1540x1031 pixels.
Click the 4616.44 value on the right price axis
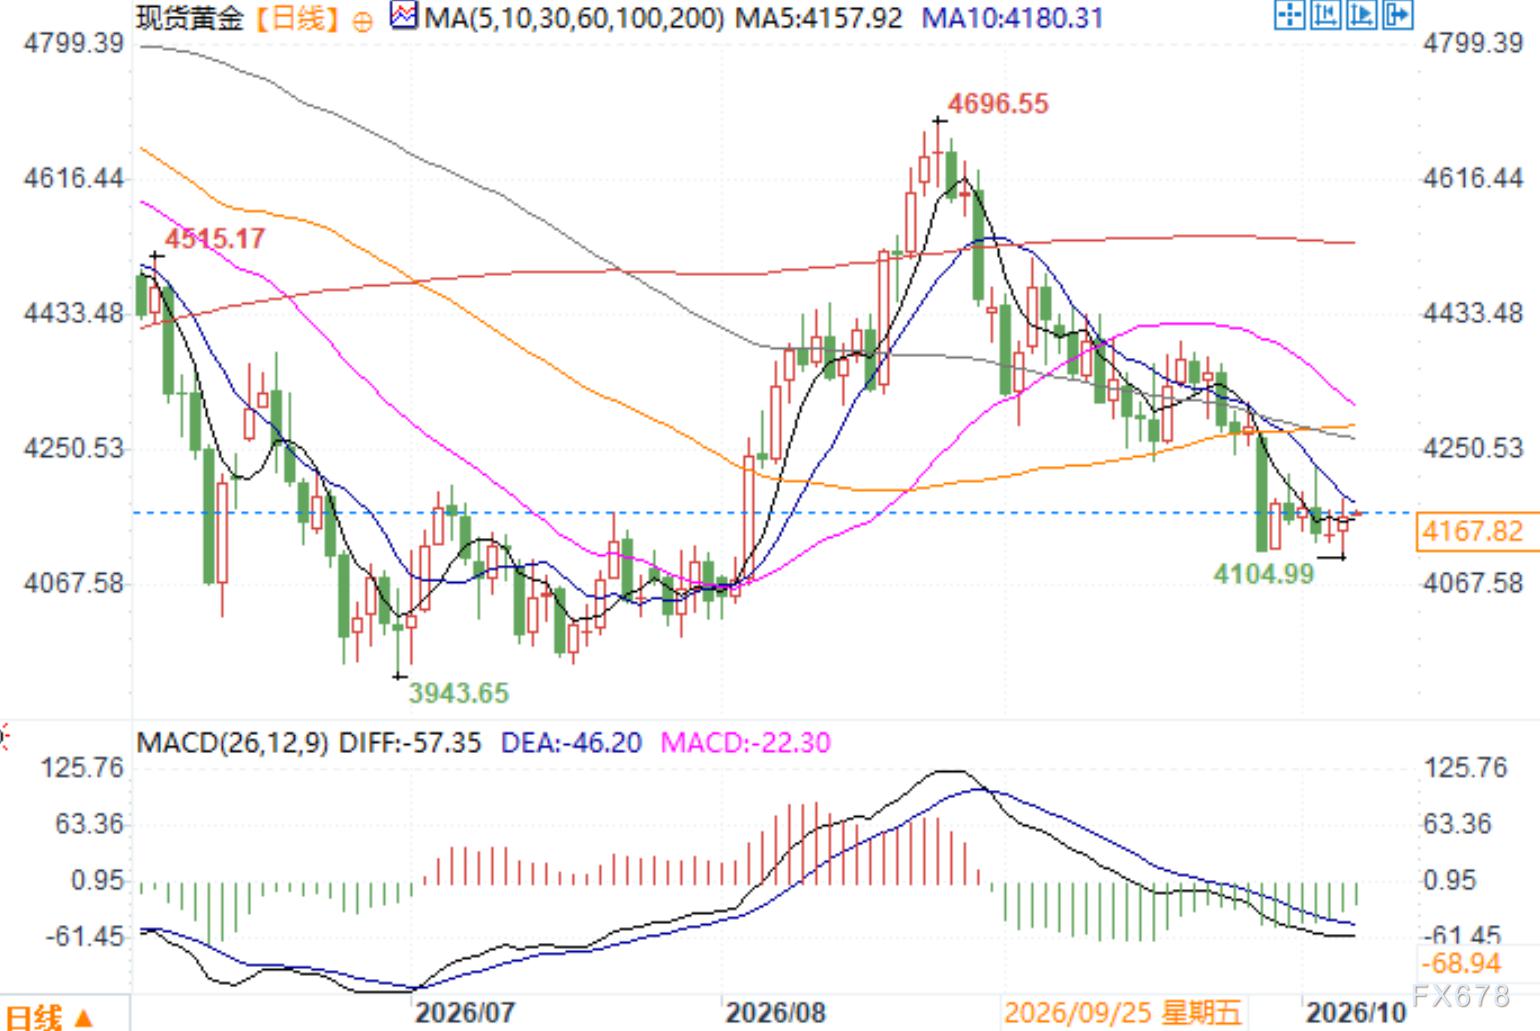[x=1473, y=178]
